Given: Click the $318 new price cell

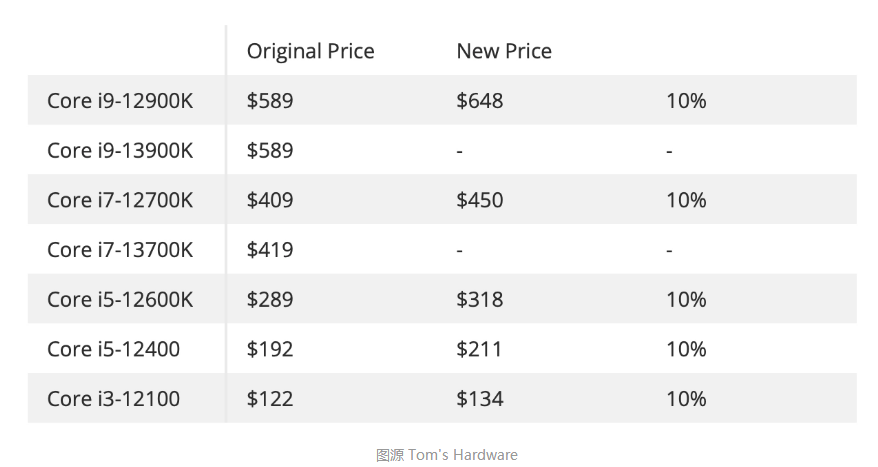Looking at the screenshot, I should (x=480, y=300).
